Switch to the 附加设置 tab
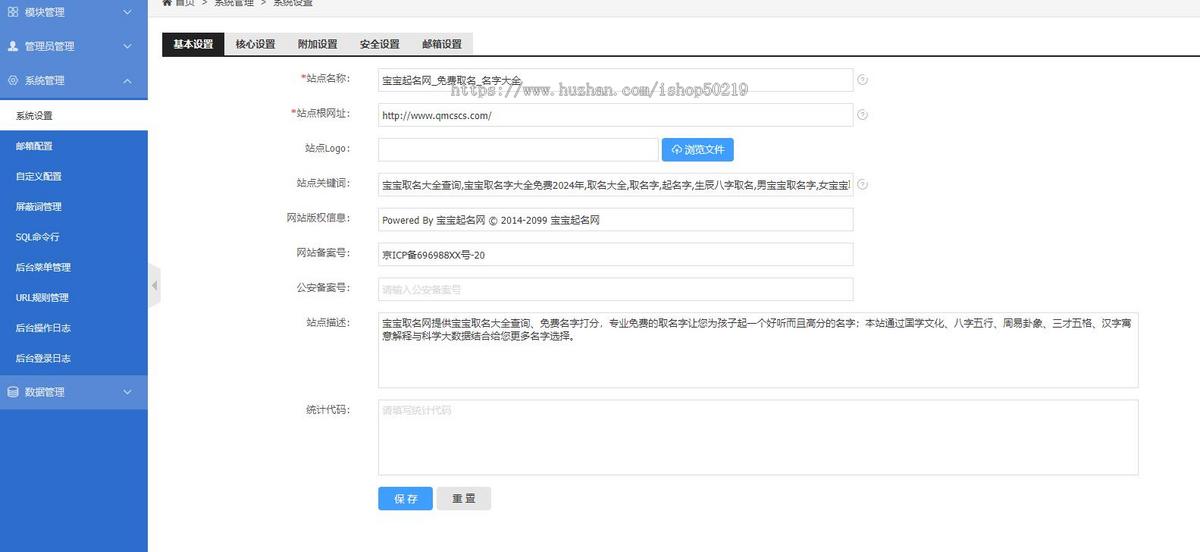Screen dimensions: 1200x552 coord(317,44)
